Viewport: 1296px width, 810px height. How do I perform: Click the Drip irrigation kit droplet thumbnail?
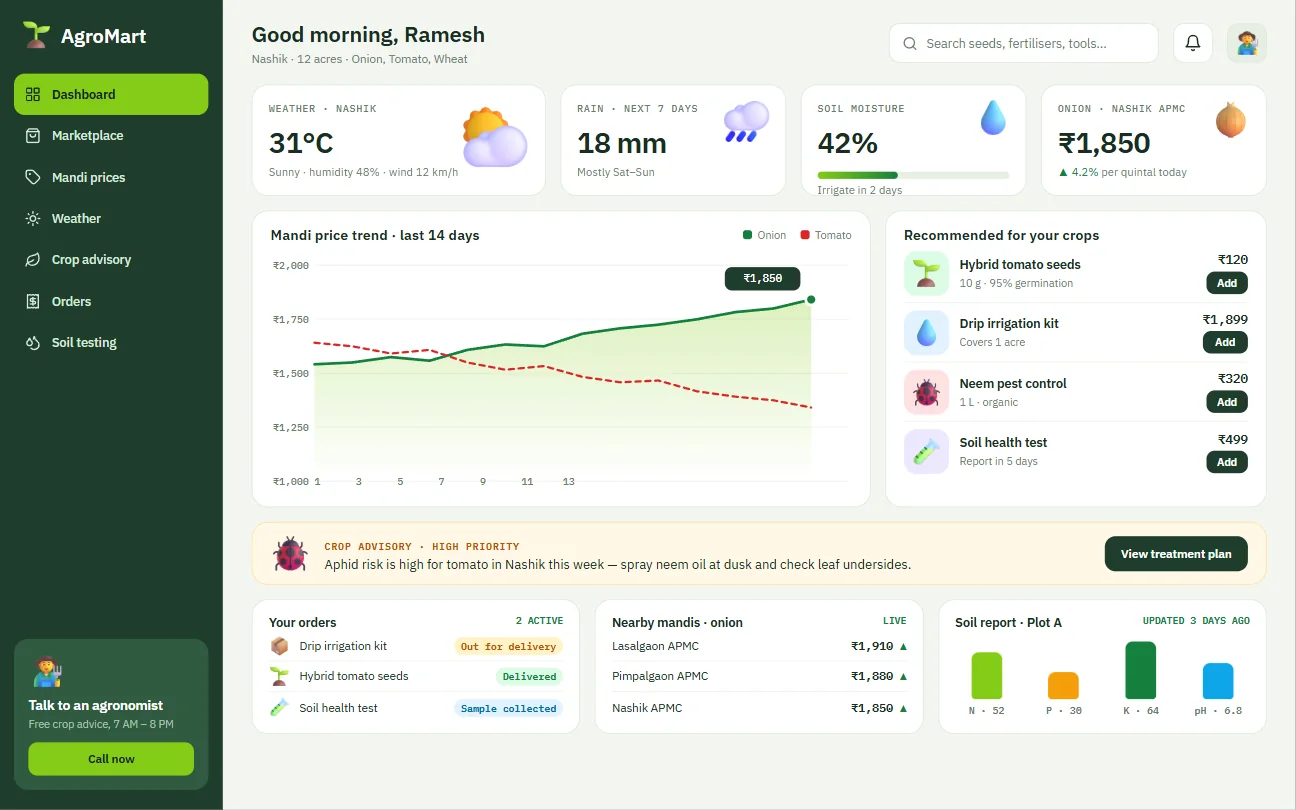pyautogui.click(x=926, y=333)
